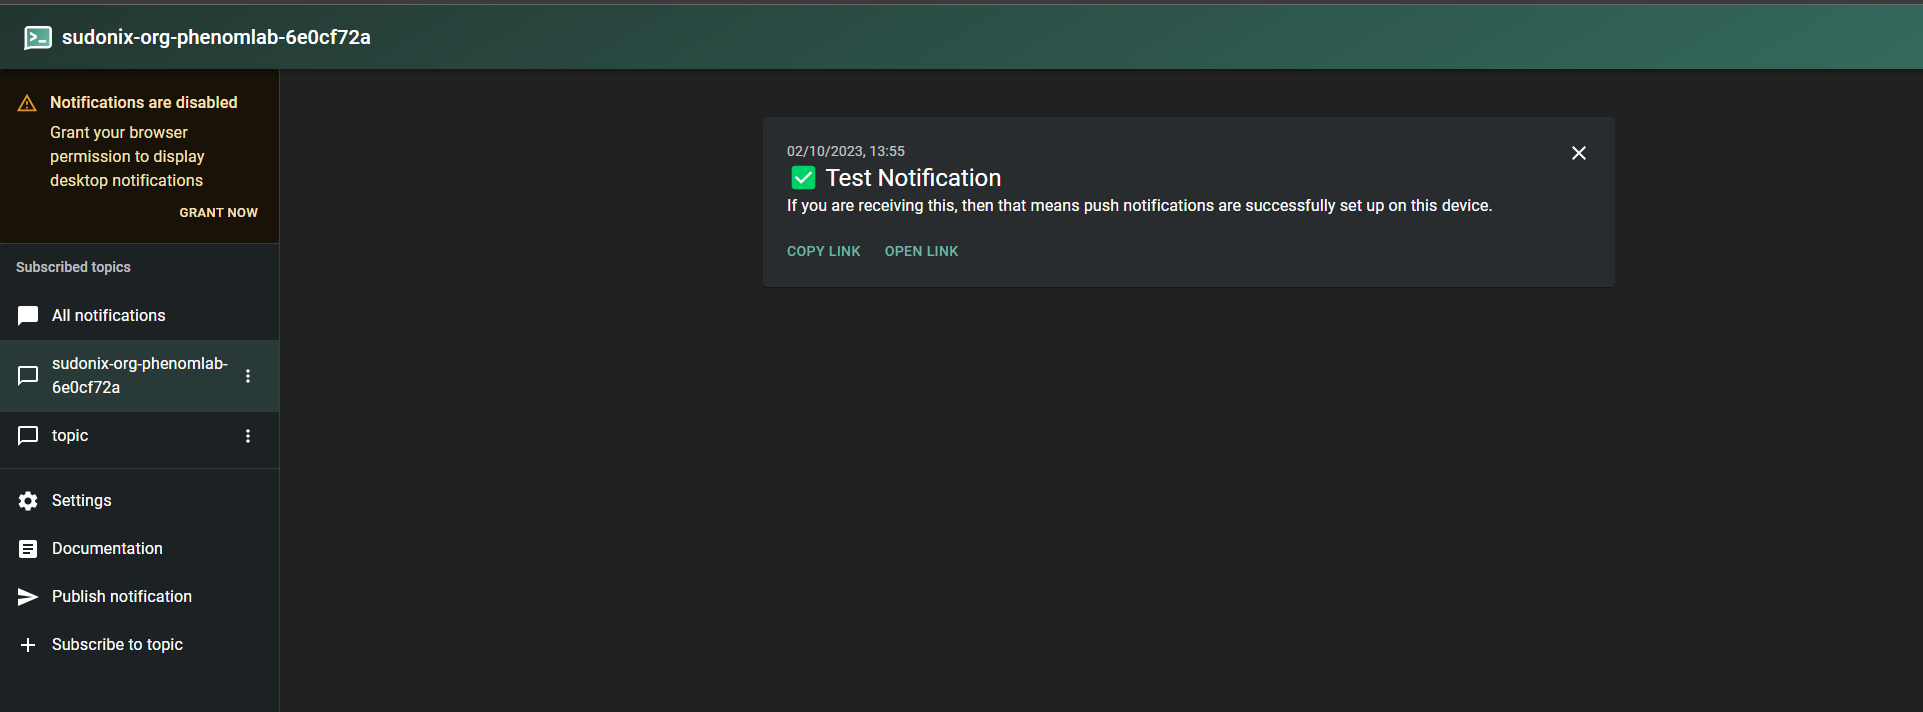The image size is (1923, 712).
Task: Open options menu for sudonix-org-phenomlab topic
Action: 248,376
